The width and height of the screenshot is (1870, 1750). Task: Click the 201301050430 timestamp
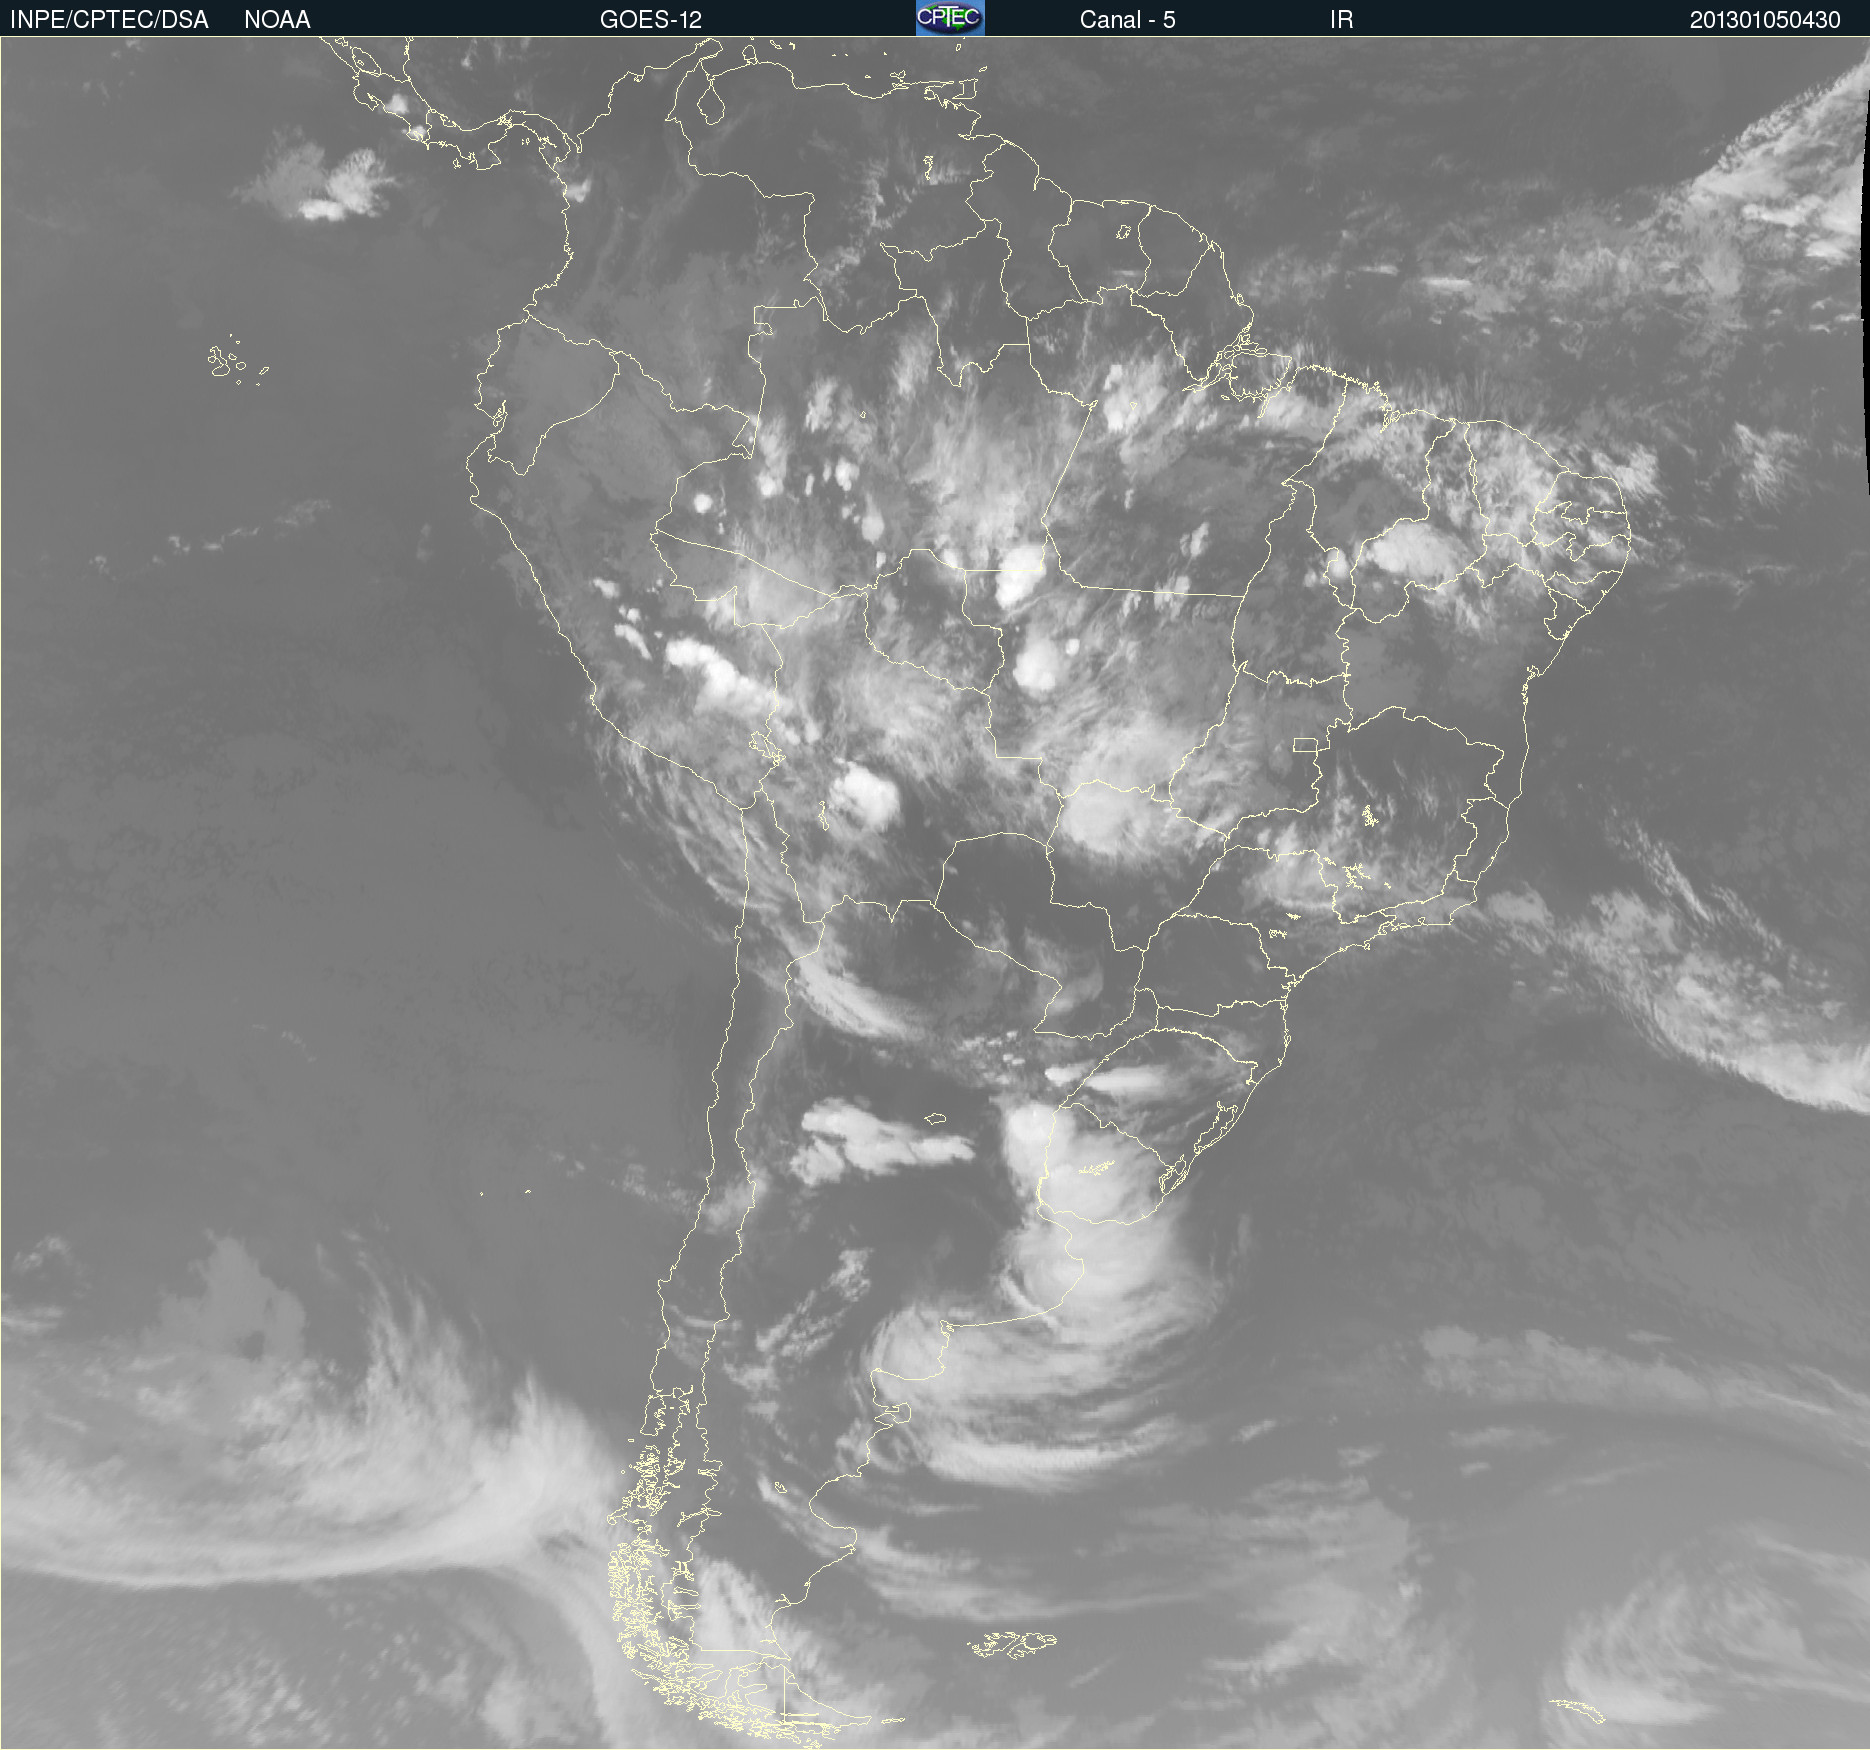pos(1765,20)
